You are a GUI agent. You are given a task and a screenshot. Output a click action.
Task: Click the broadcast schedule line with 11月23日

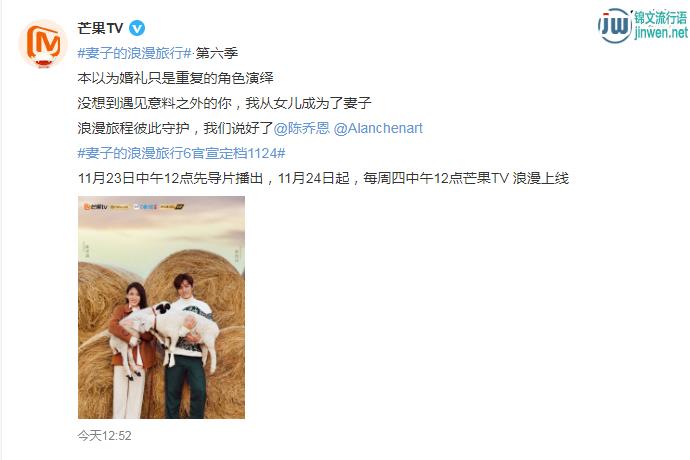[x=323, y=178]
